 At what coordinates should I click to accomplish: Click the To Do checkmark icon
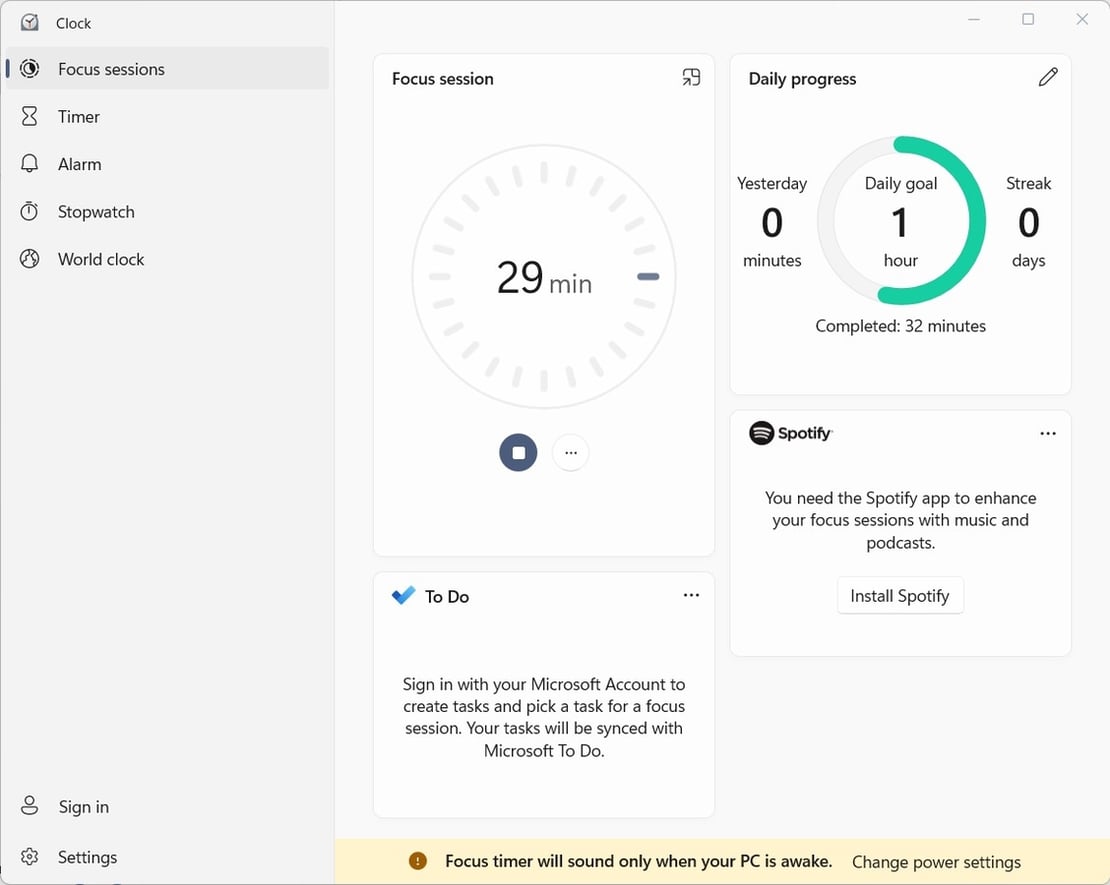click(x=404, y=595)
